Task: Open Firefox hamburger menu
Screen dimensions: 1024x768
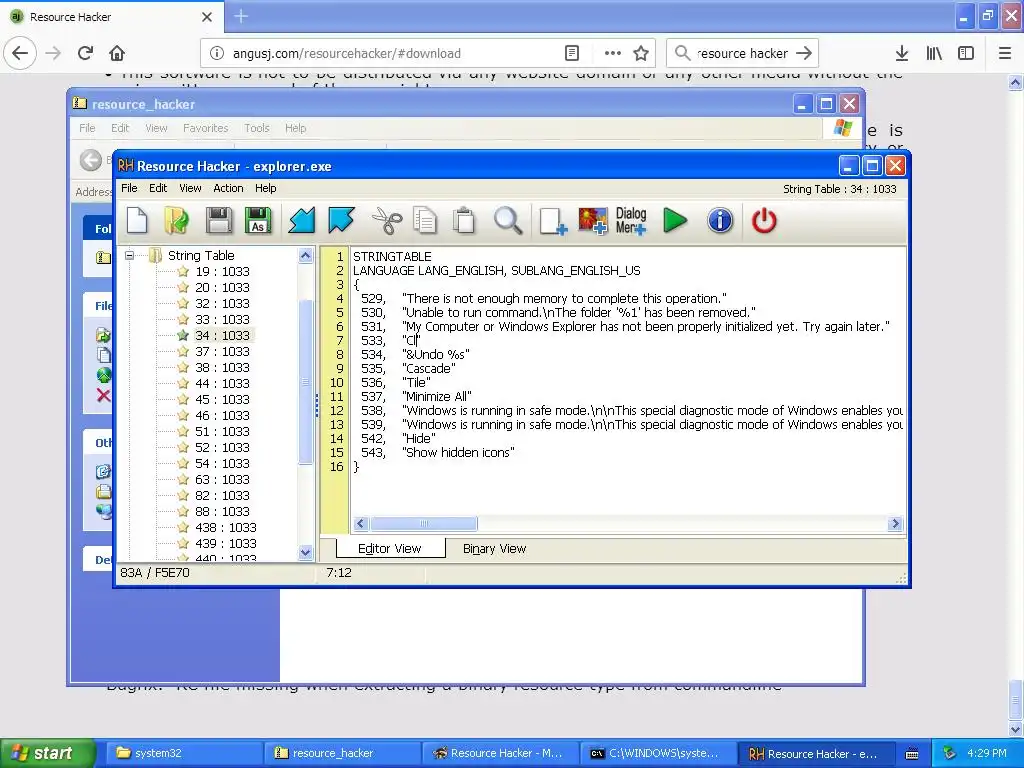Action: [x=1005, y=54]
